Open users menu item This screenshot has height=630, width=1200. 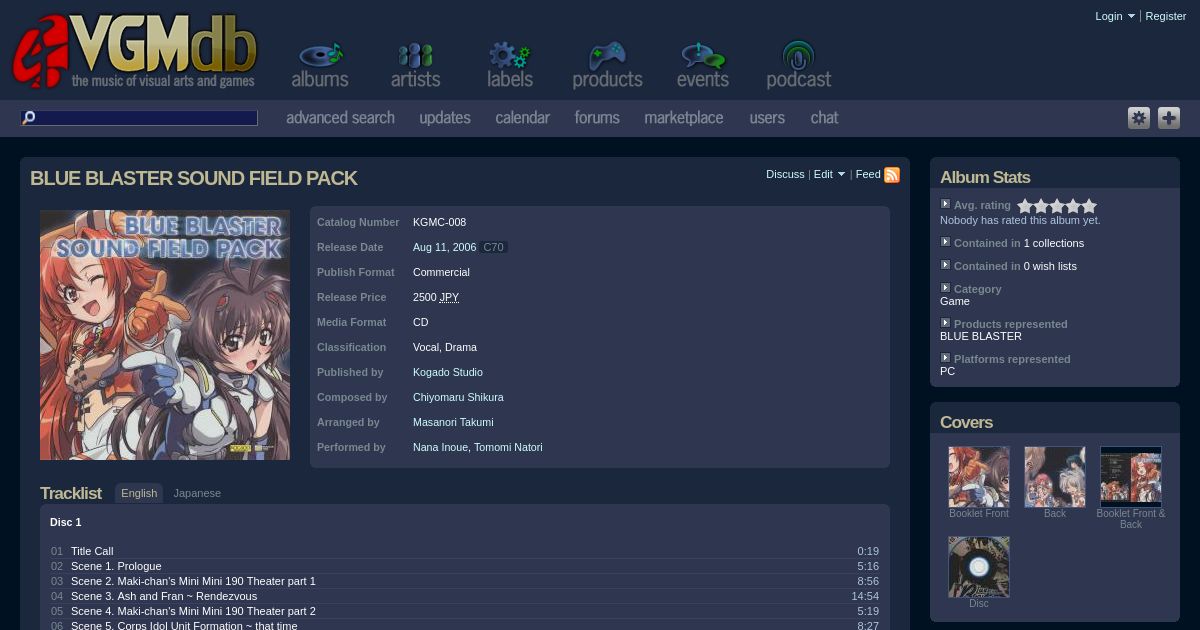coord(767,118)
